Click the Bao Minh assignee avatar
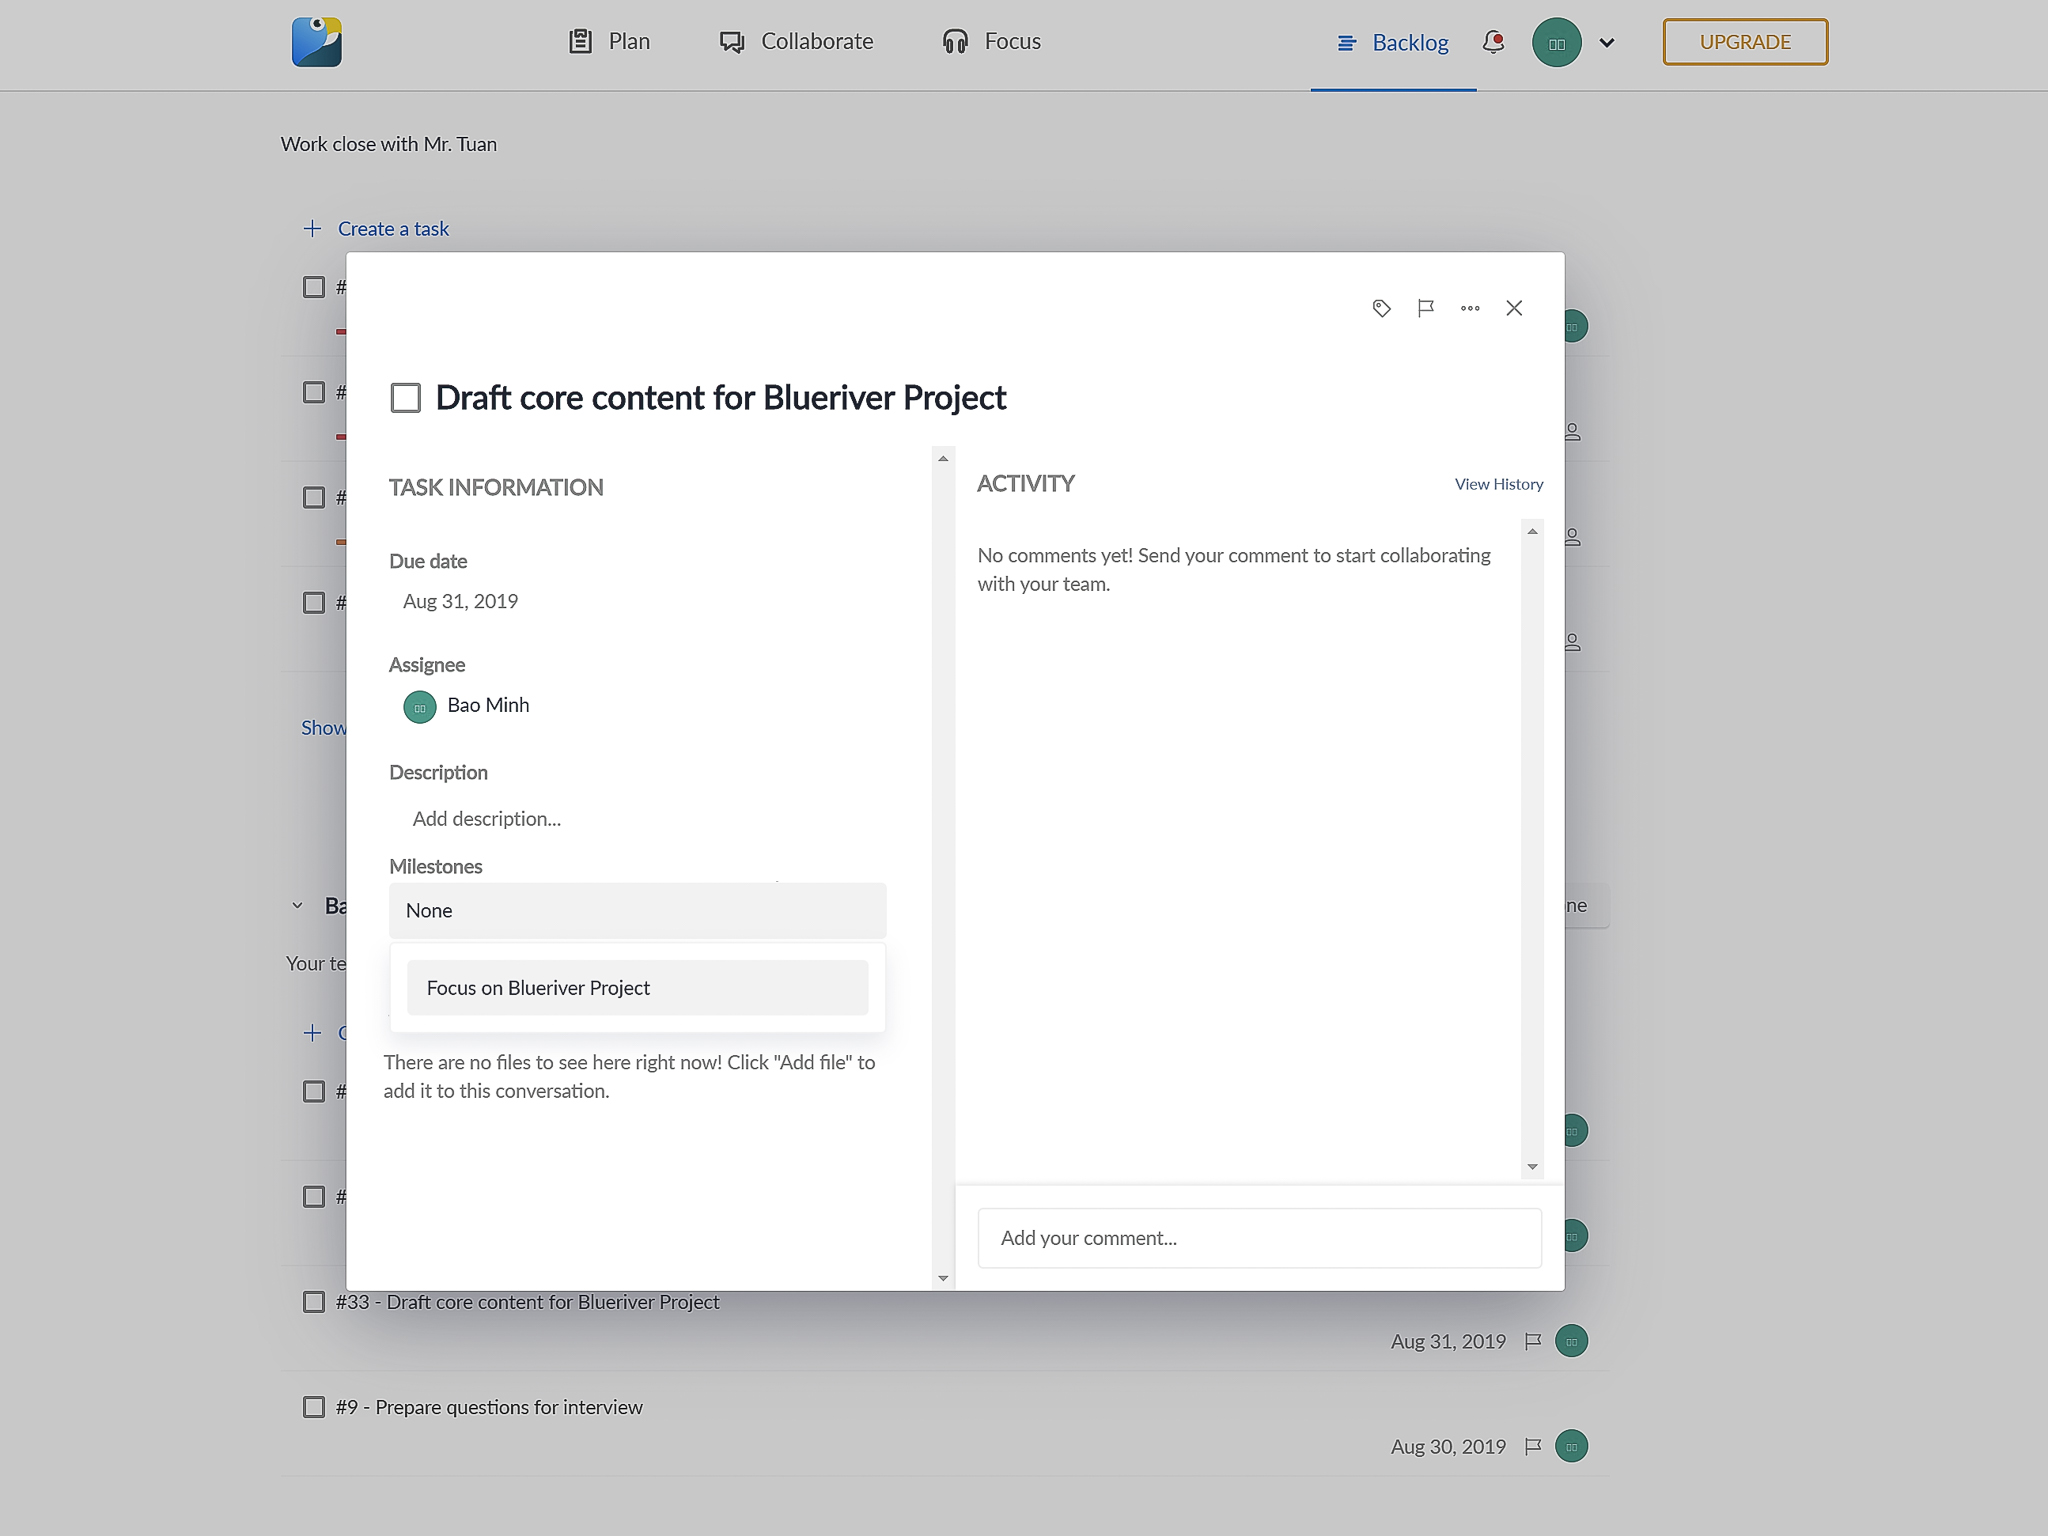 420,707
